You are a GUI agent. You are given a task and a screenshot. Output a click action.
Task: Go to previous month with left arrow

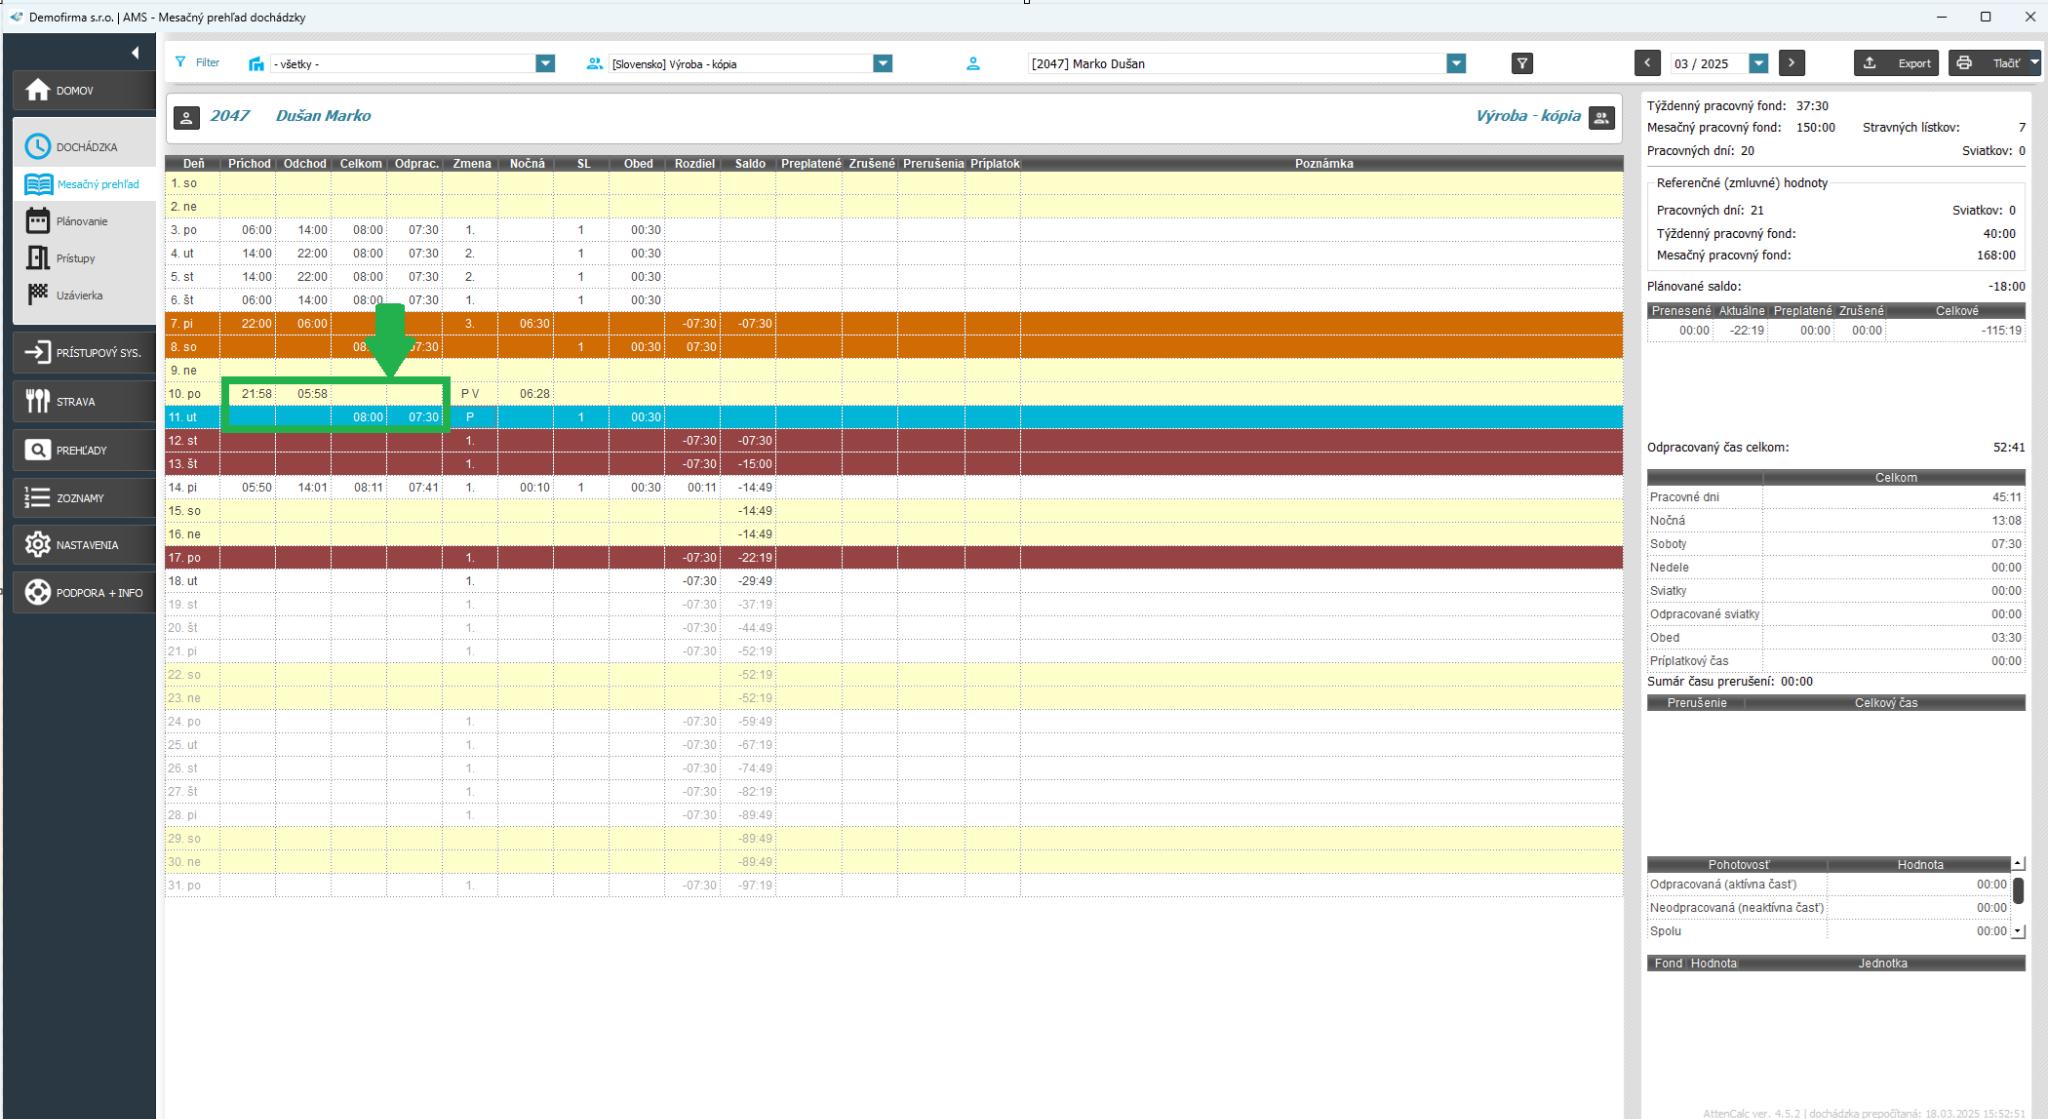pyautogui.click(x=1646, y=64)
